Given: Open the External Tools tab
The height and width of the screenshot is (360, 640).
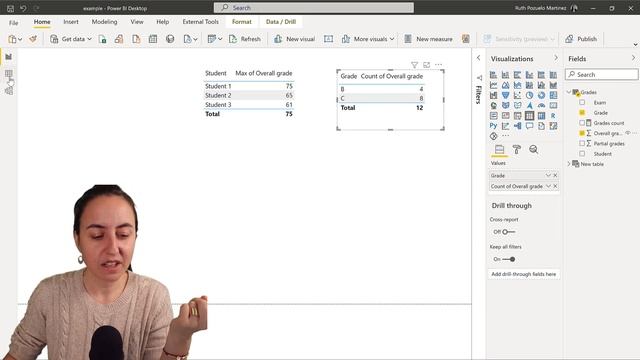Looking at the screenshot, I should pos(200,22).
